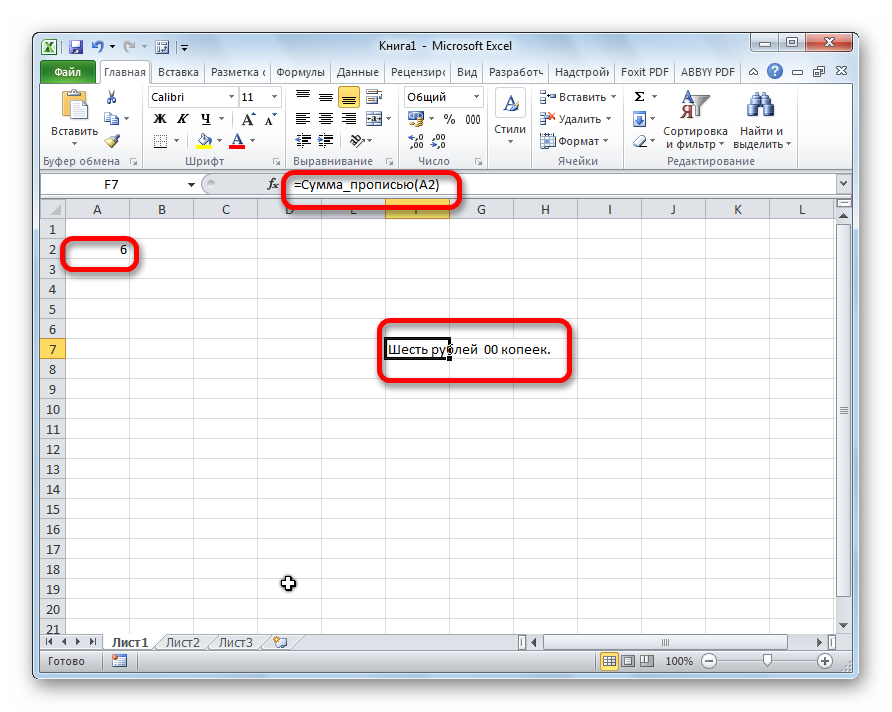Expand the Общий number format dropdown
892x712 pixels.
[x=476, y=97]
